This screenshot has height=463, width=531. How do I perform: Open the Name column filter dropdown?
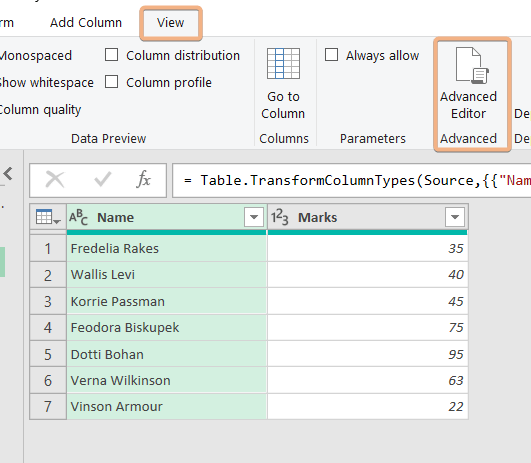(x=254, y=217)
